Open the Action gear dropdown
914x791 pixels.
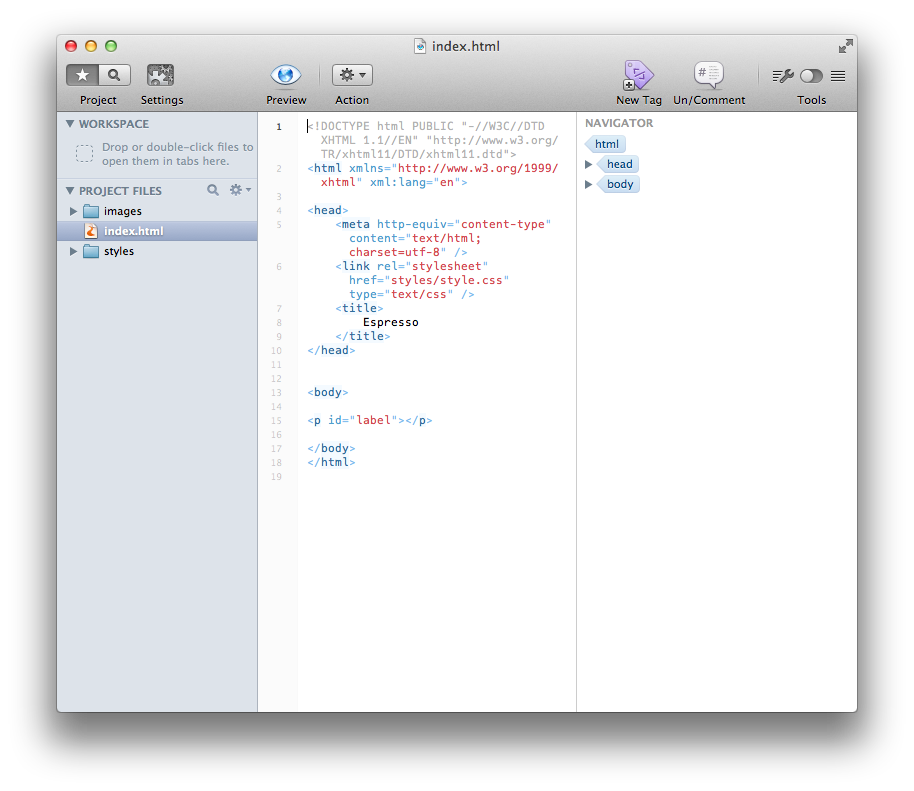(x=352, y=75)
